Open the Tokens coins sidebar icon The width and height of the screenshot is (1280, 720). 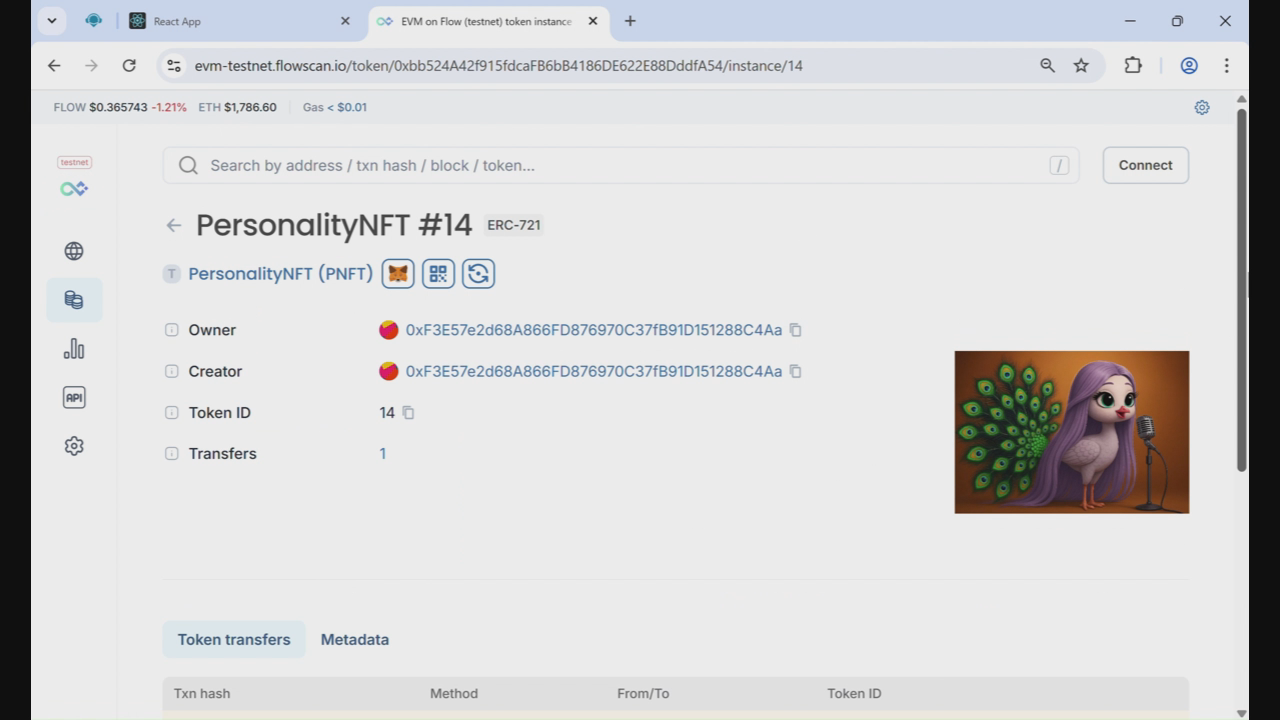[x=74, y=299]
